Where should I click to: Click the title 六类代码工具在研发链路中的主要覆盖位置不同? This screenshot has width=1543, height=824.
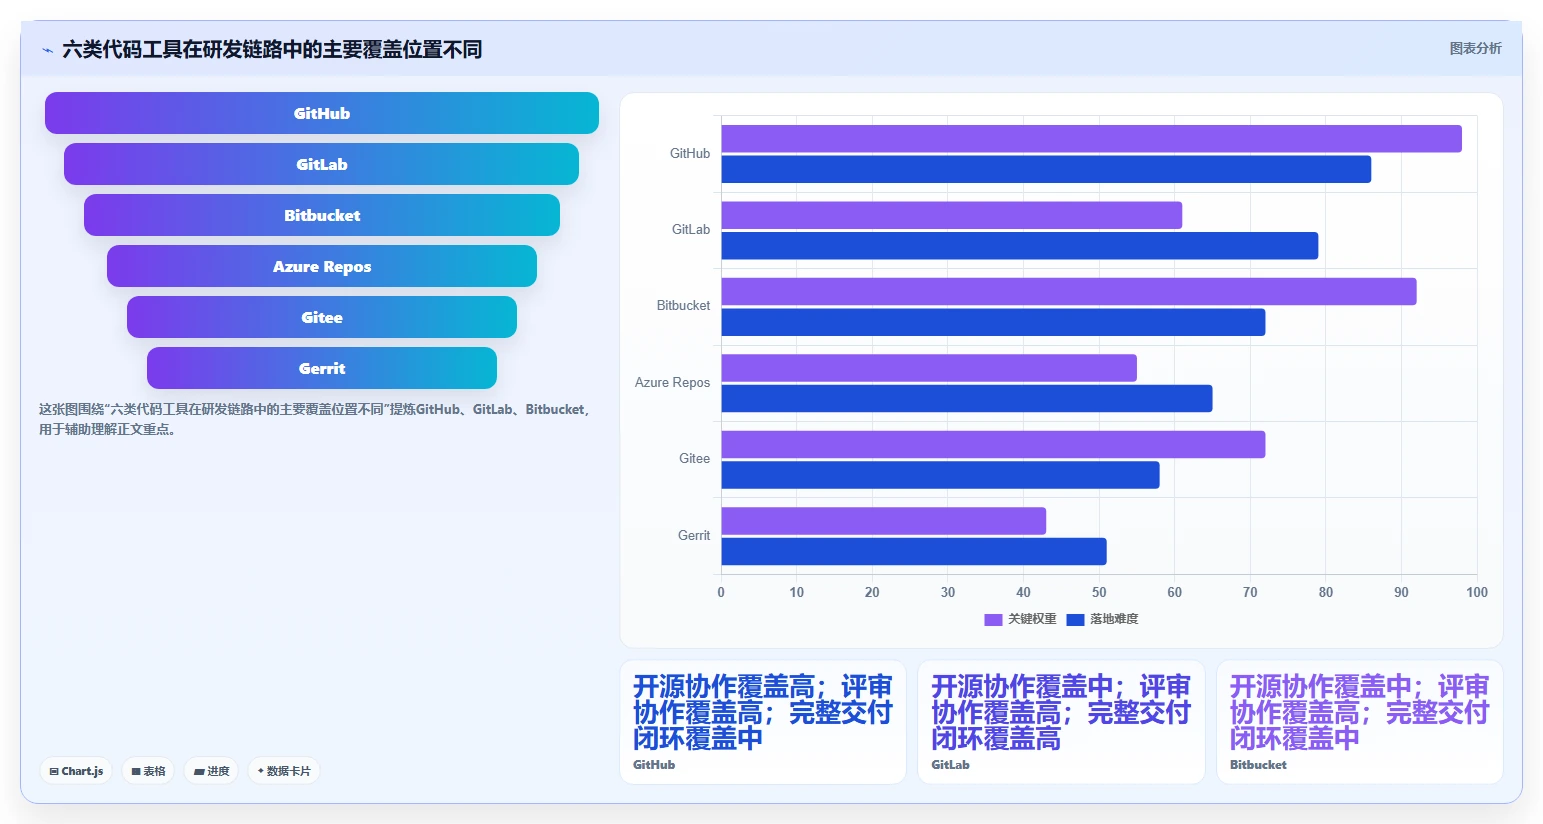coord(272,50)
